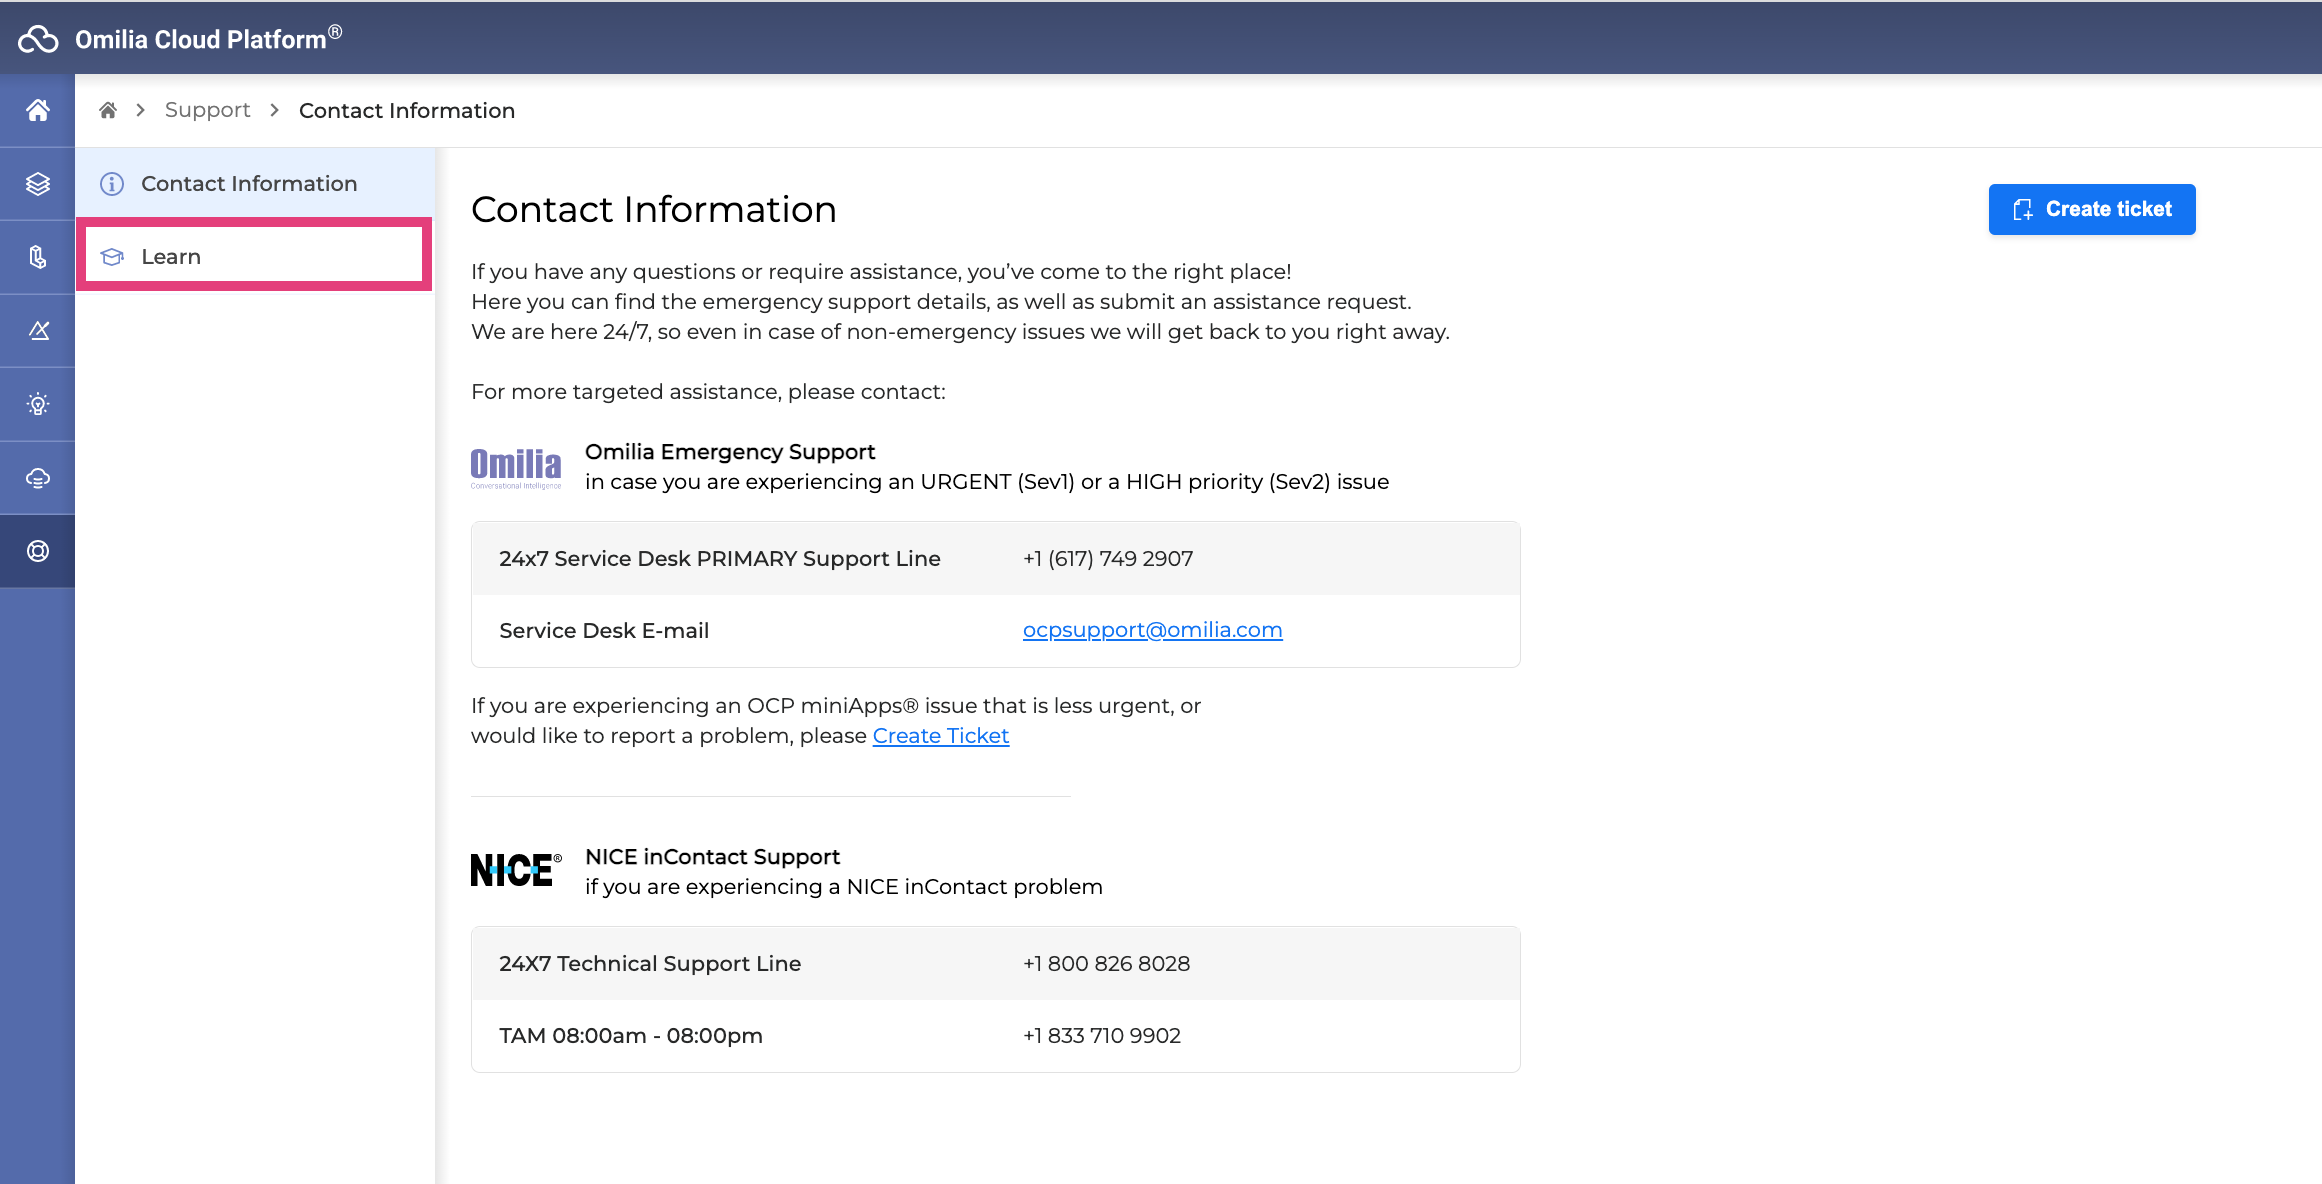Click the Contact Information page heading
Viewport: 2322px width, 1184px height.
pyautogui.click(x=653, y=209)
